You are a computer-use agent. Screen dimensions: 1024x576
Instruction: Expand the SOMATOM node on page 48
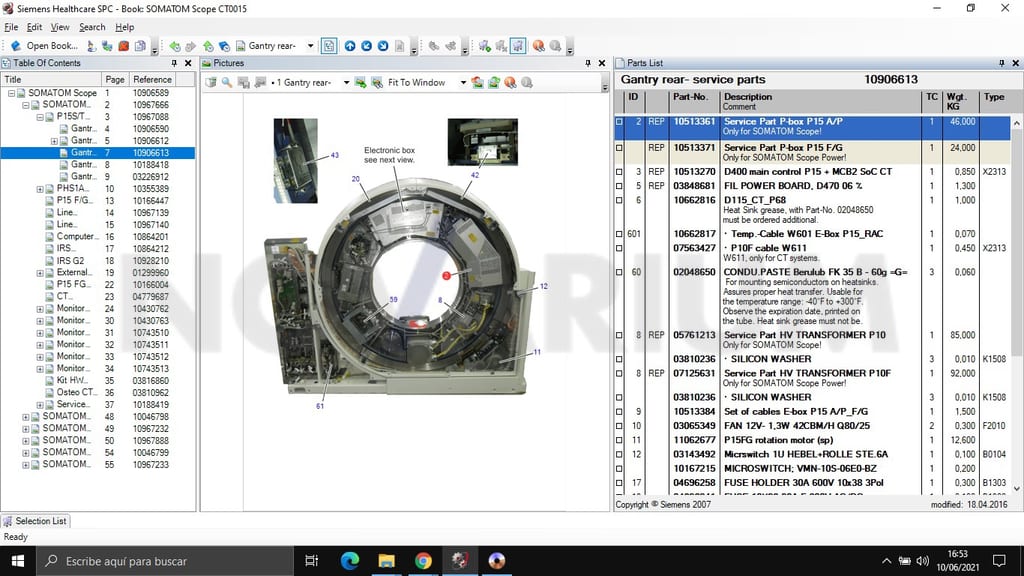coord(25,417)
